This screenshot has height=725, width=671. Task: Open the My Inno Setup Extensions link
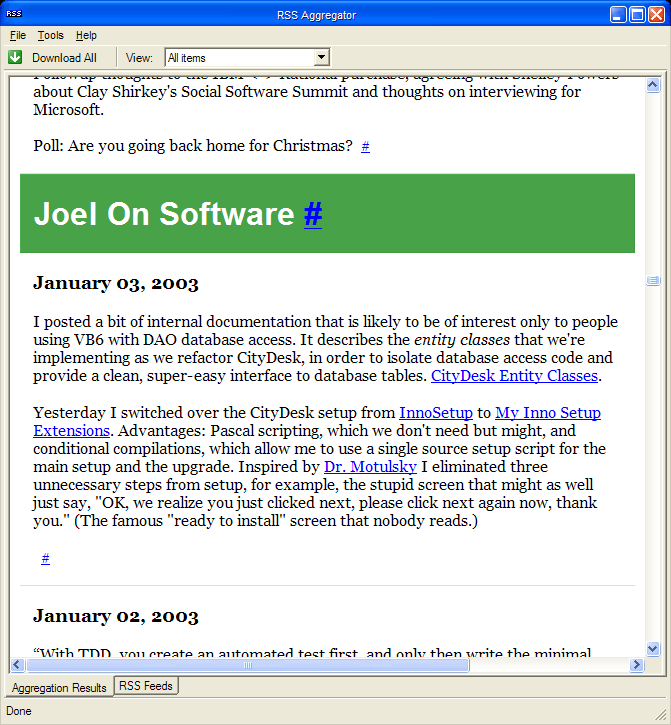point(548,412)
